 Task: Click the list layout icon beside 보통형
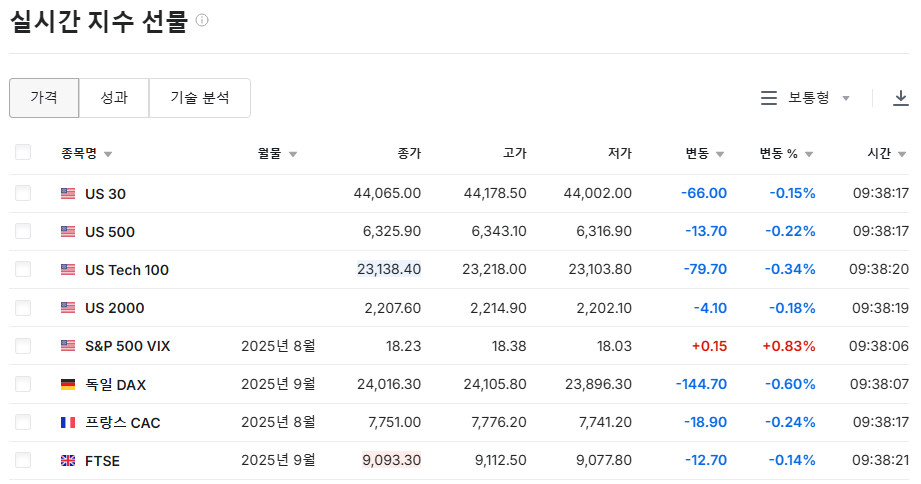pos(769,98)
